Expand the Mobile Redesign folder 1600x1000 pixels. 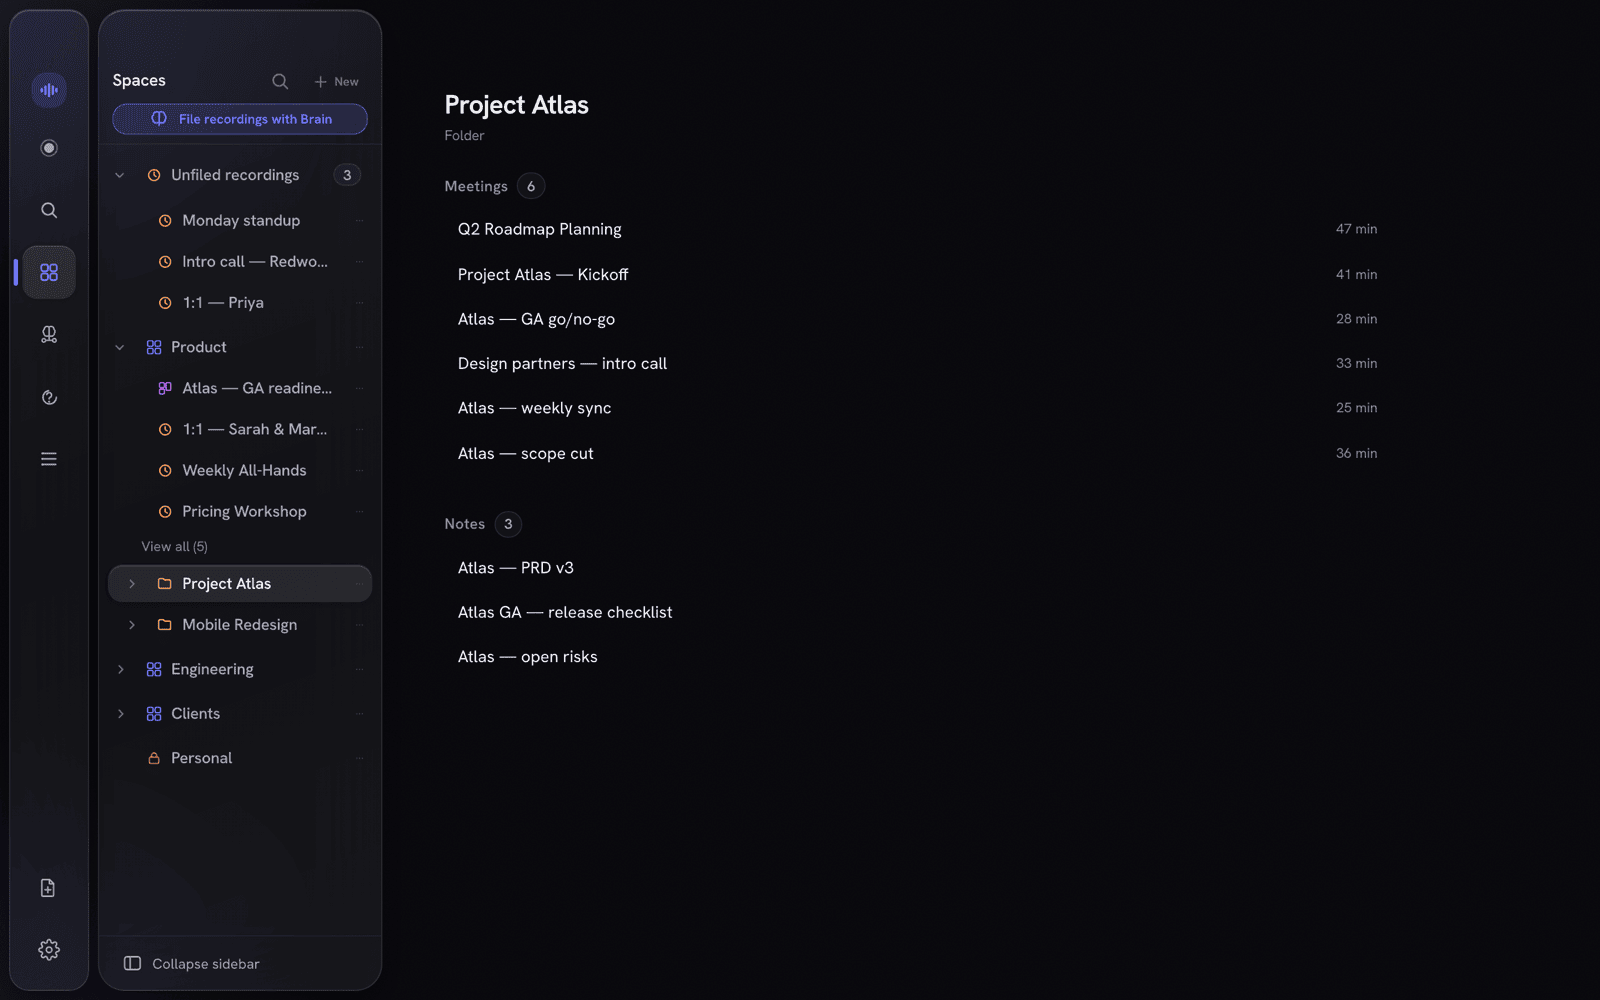click(x=132, y=625)
